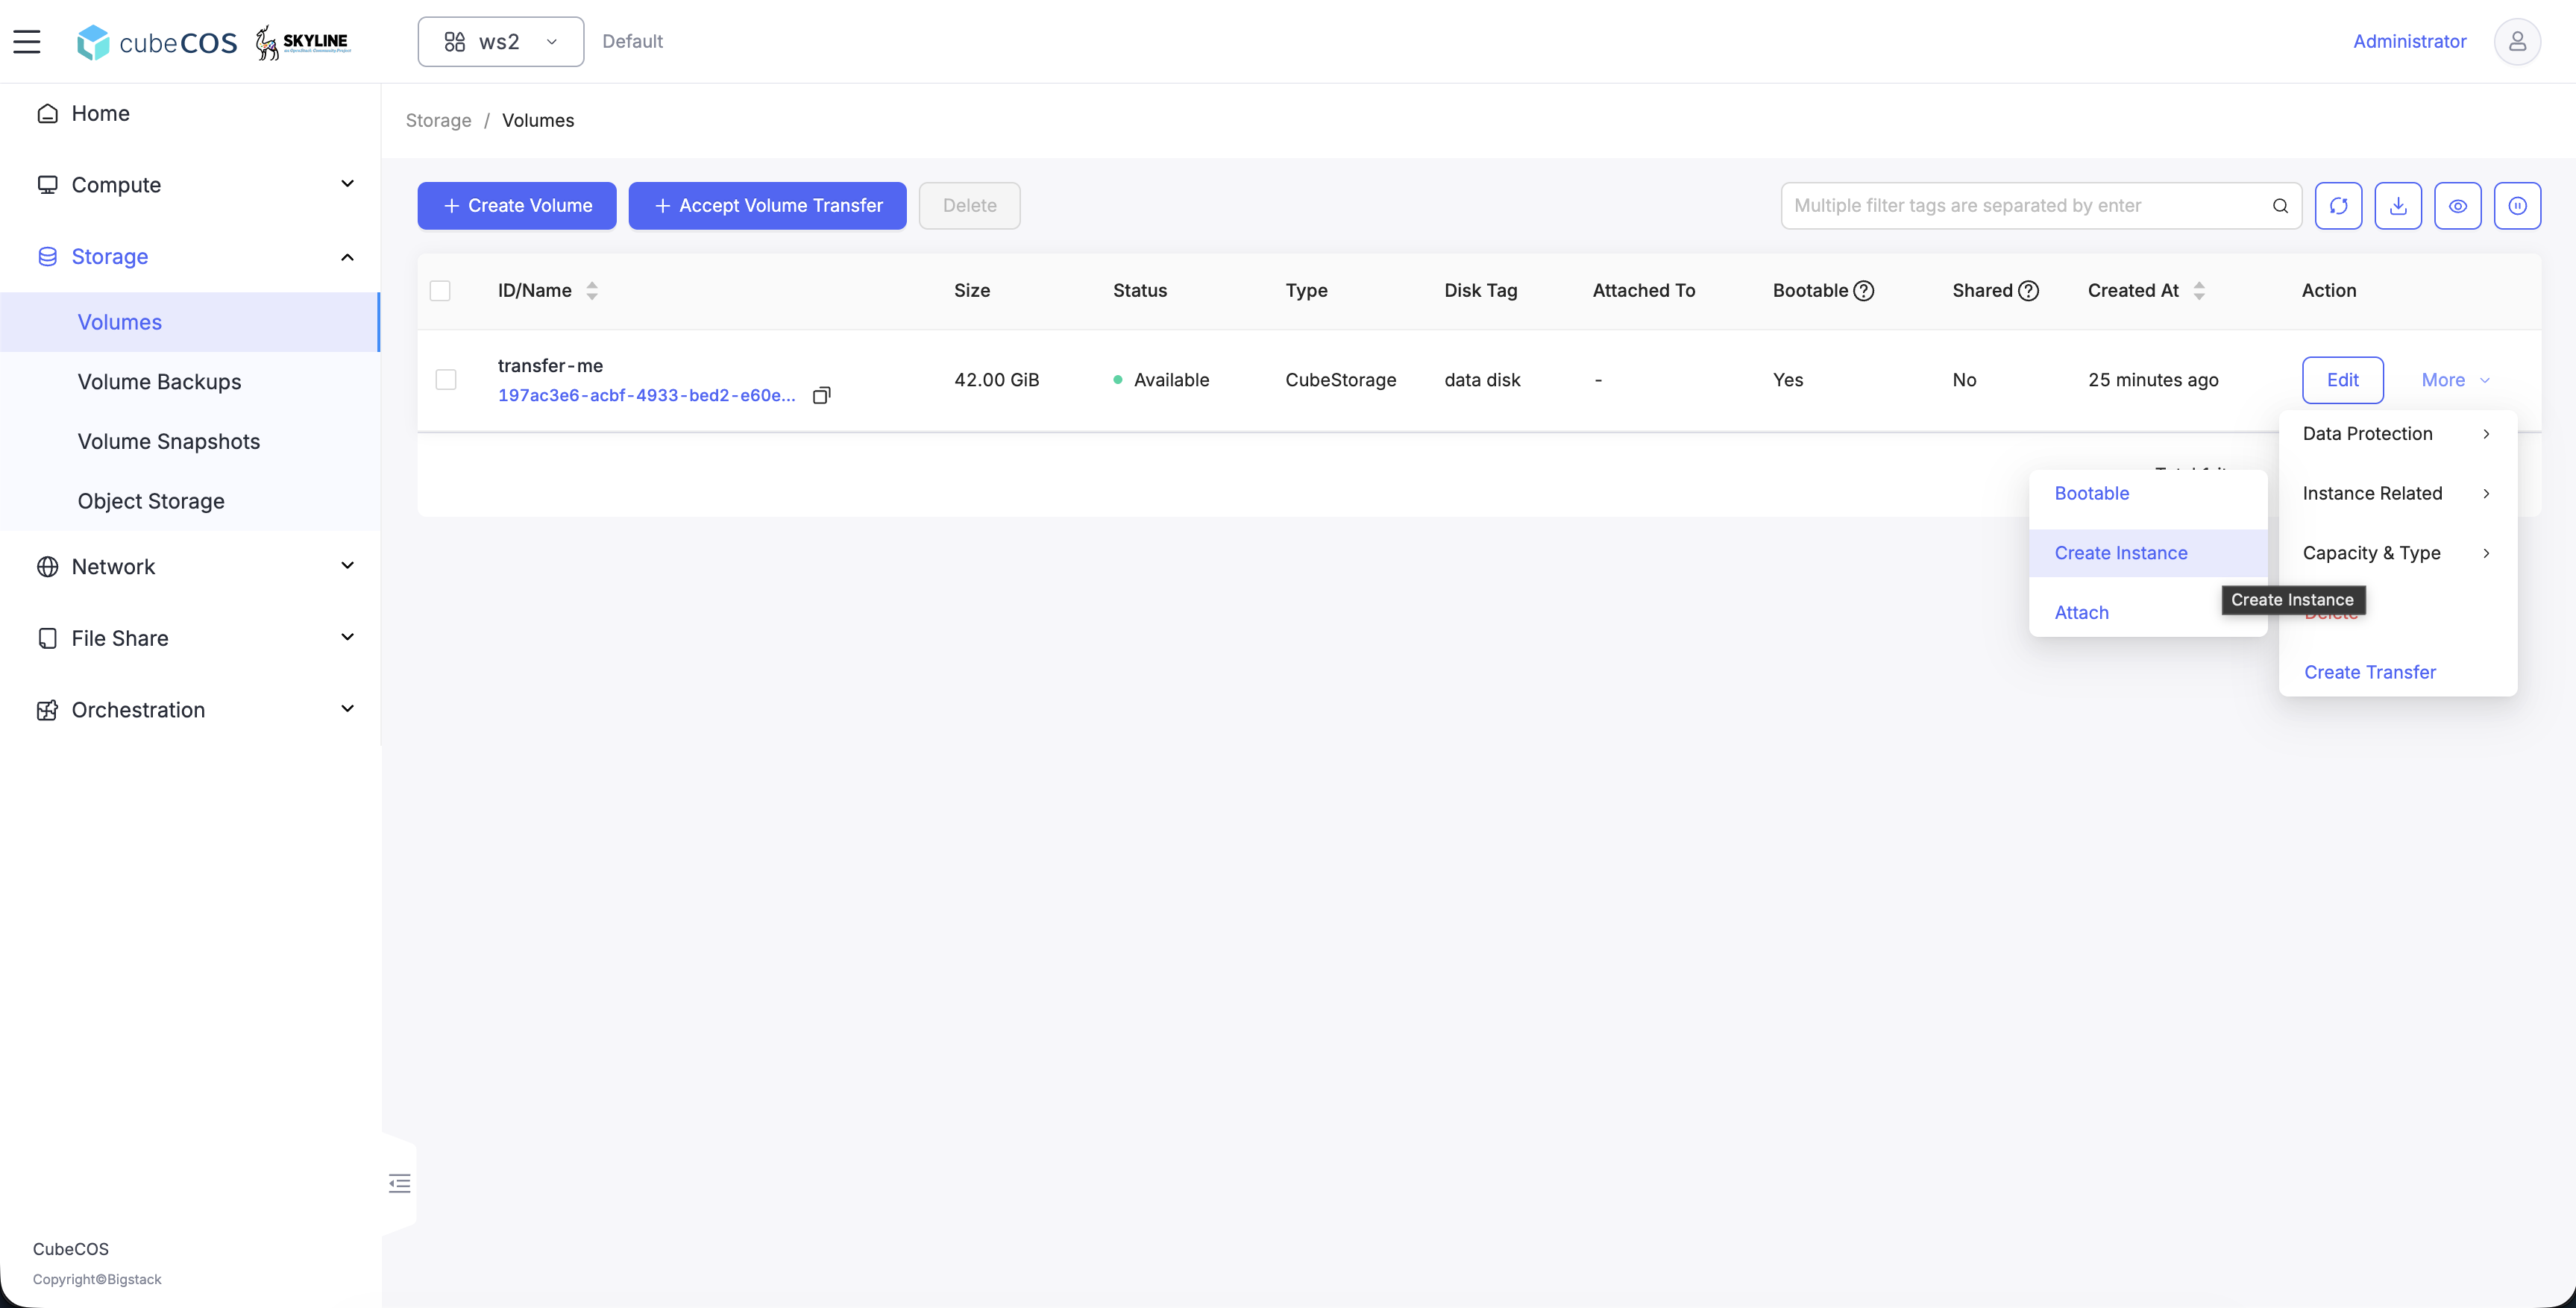The height and width of the screenshot is (1308, 2576).
Task: Click the Storage breadcrumb
Action: (x=438, y=121)
